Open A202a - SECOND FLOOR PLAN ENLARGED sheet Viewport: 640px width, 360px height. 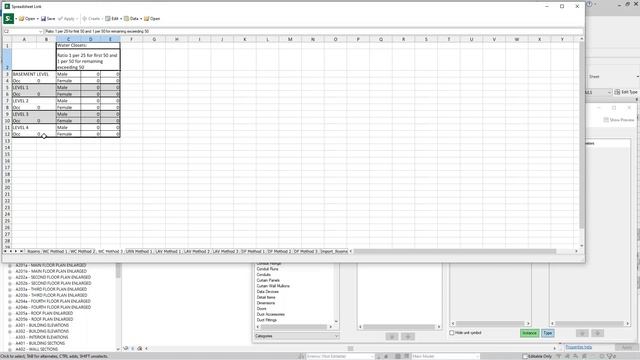[x=53, y=277]
